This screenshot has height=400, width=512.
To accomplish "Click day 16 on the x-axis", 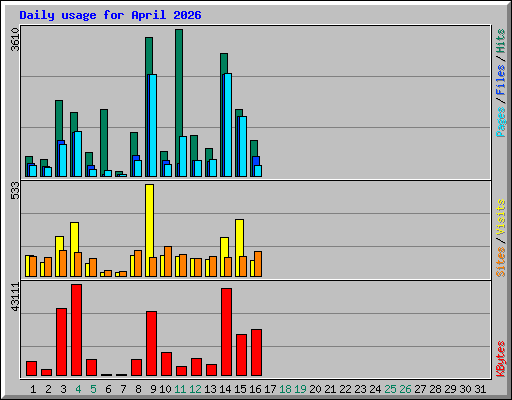I will click(x=255, y=389).
